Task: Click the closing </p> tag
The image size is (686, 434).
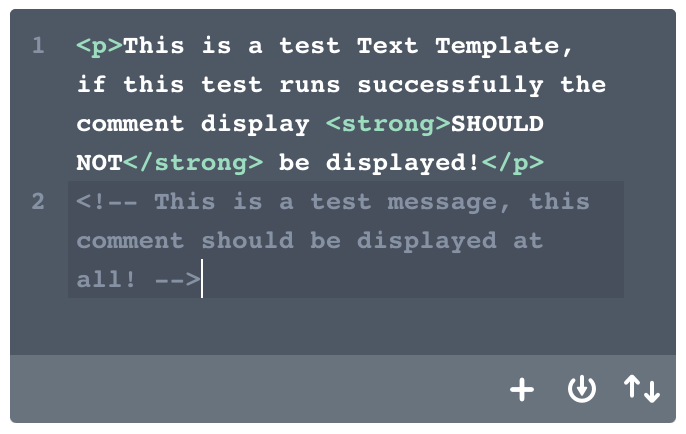Action: click(513, 163)
